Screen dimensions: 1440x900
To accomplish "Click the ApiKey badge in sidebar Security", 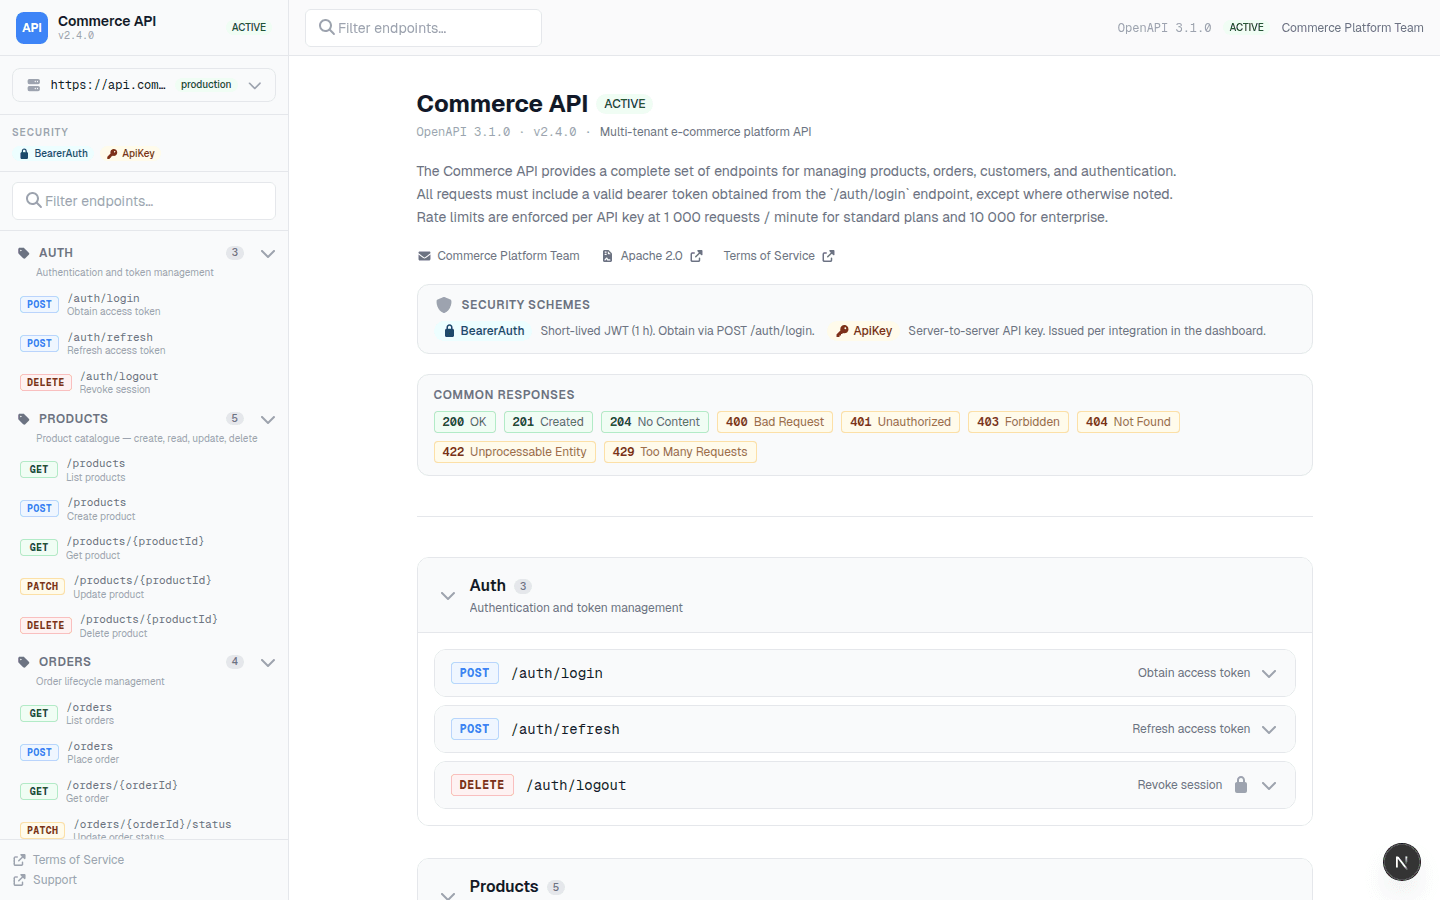I will [131, 154].
